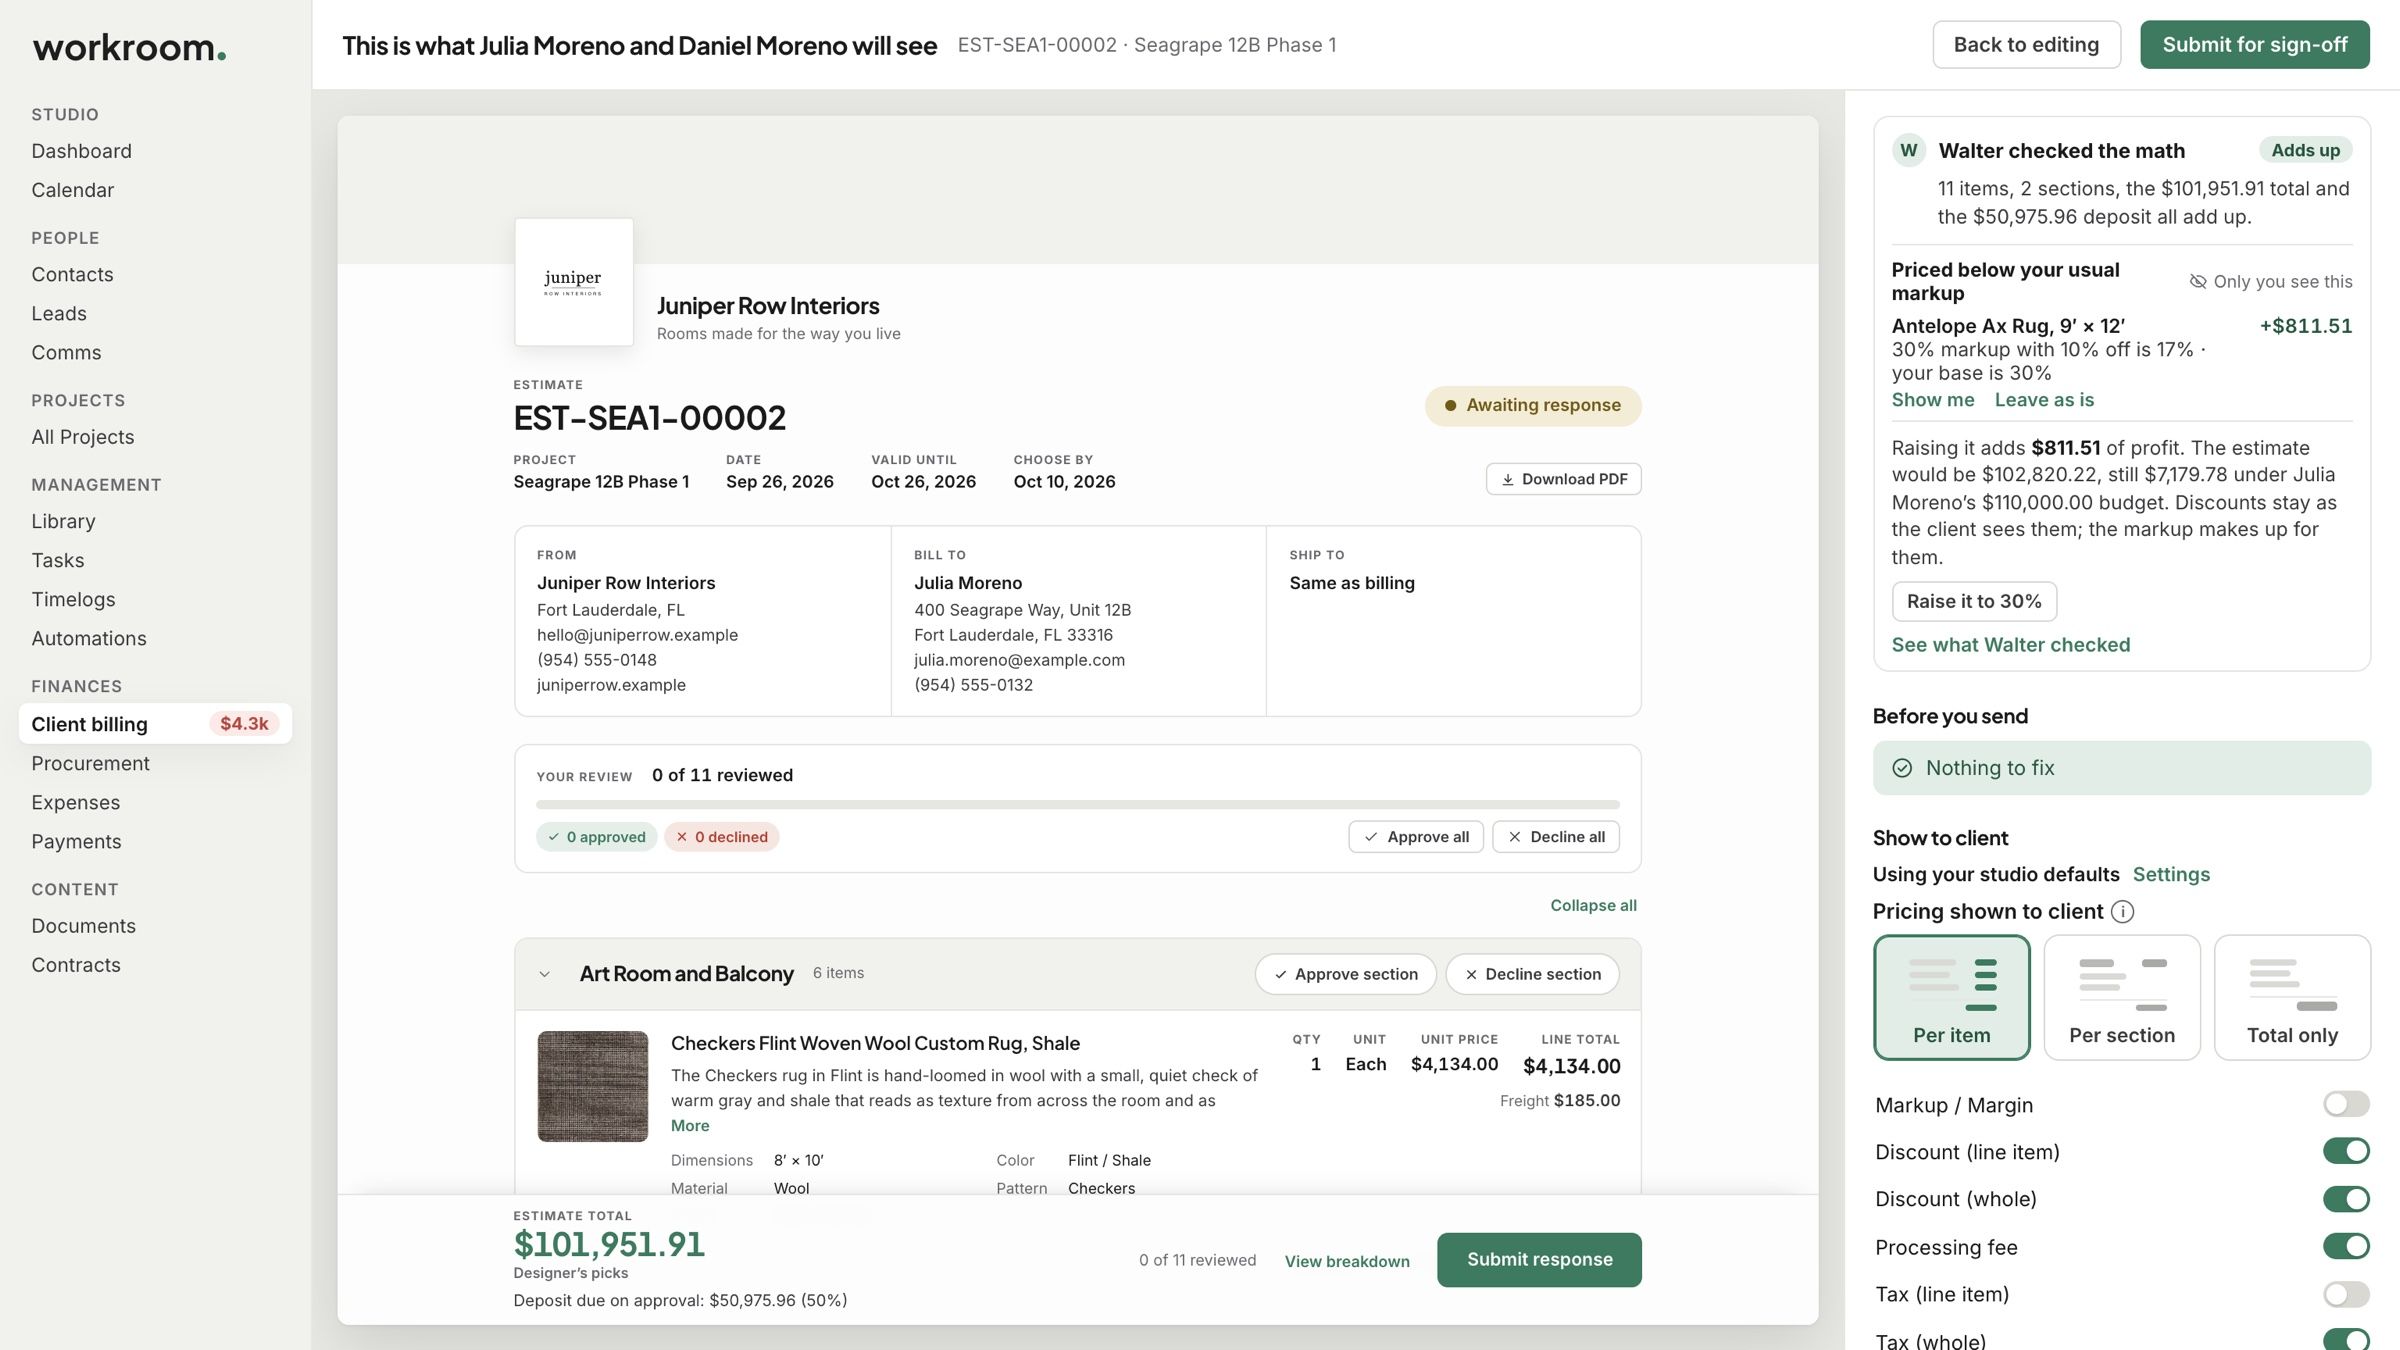The height and width of the screenshot is (1350, 2400).
Task: Toggle the Tax (whole) switch
Action: [x=2346, y=1339]
